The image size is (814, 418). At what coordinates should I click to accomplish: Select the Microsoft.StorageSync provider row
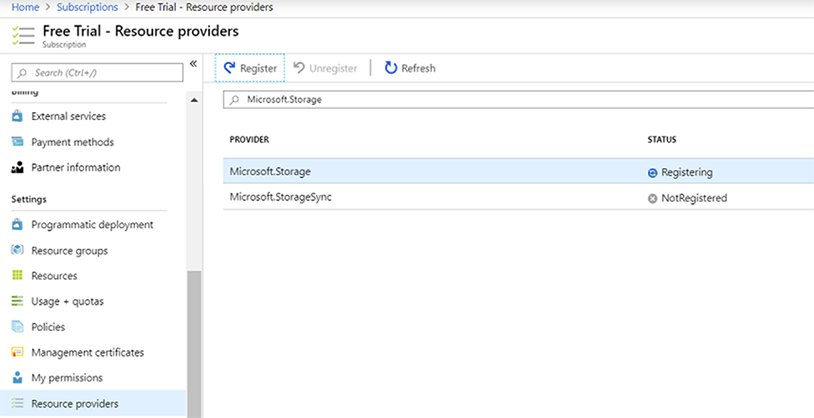tap(281, 197)
